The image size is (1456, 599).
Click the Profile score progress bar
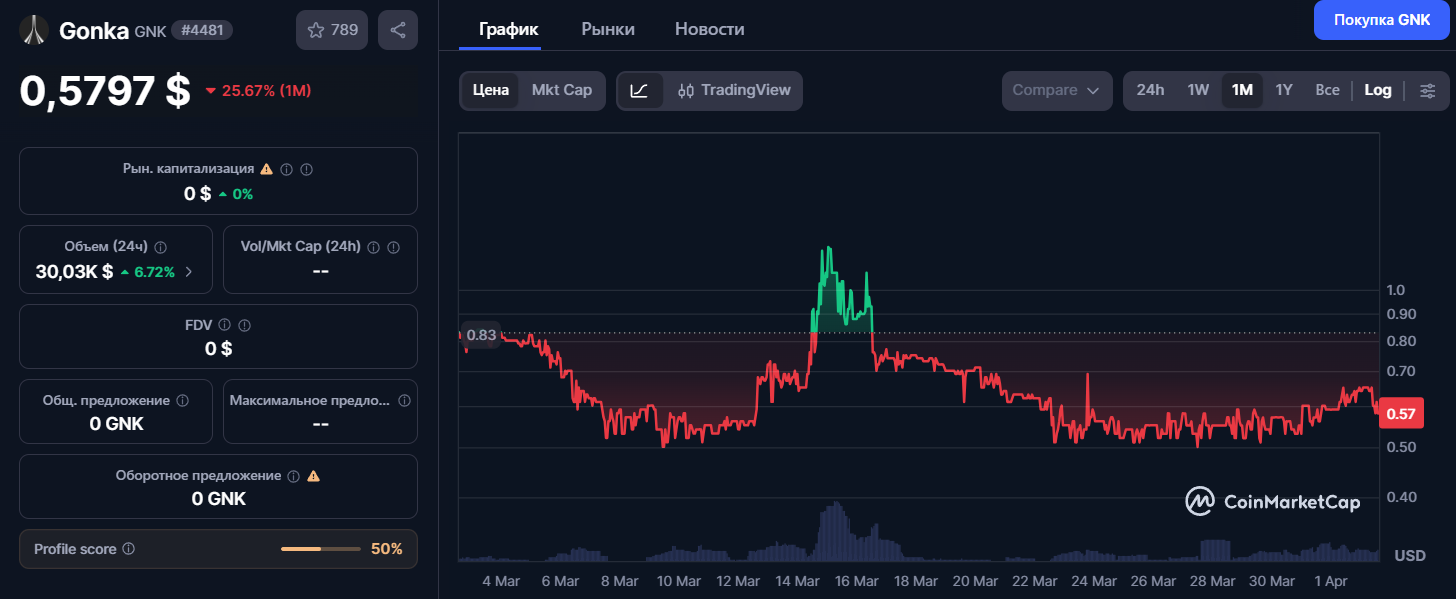coord(320,549)
